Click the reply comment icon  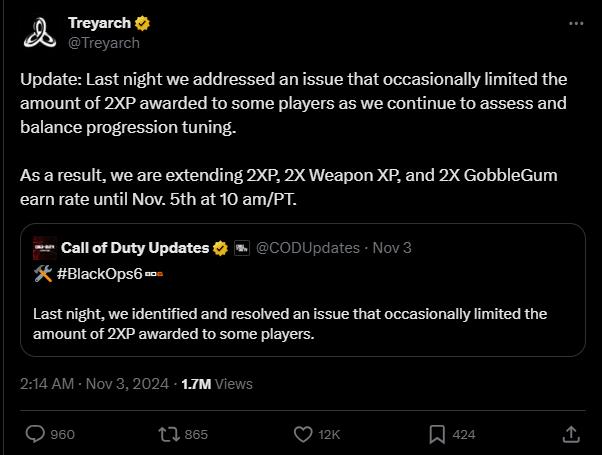tap(34, 434)
